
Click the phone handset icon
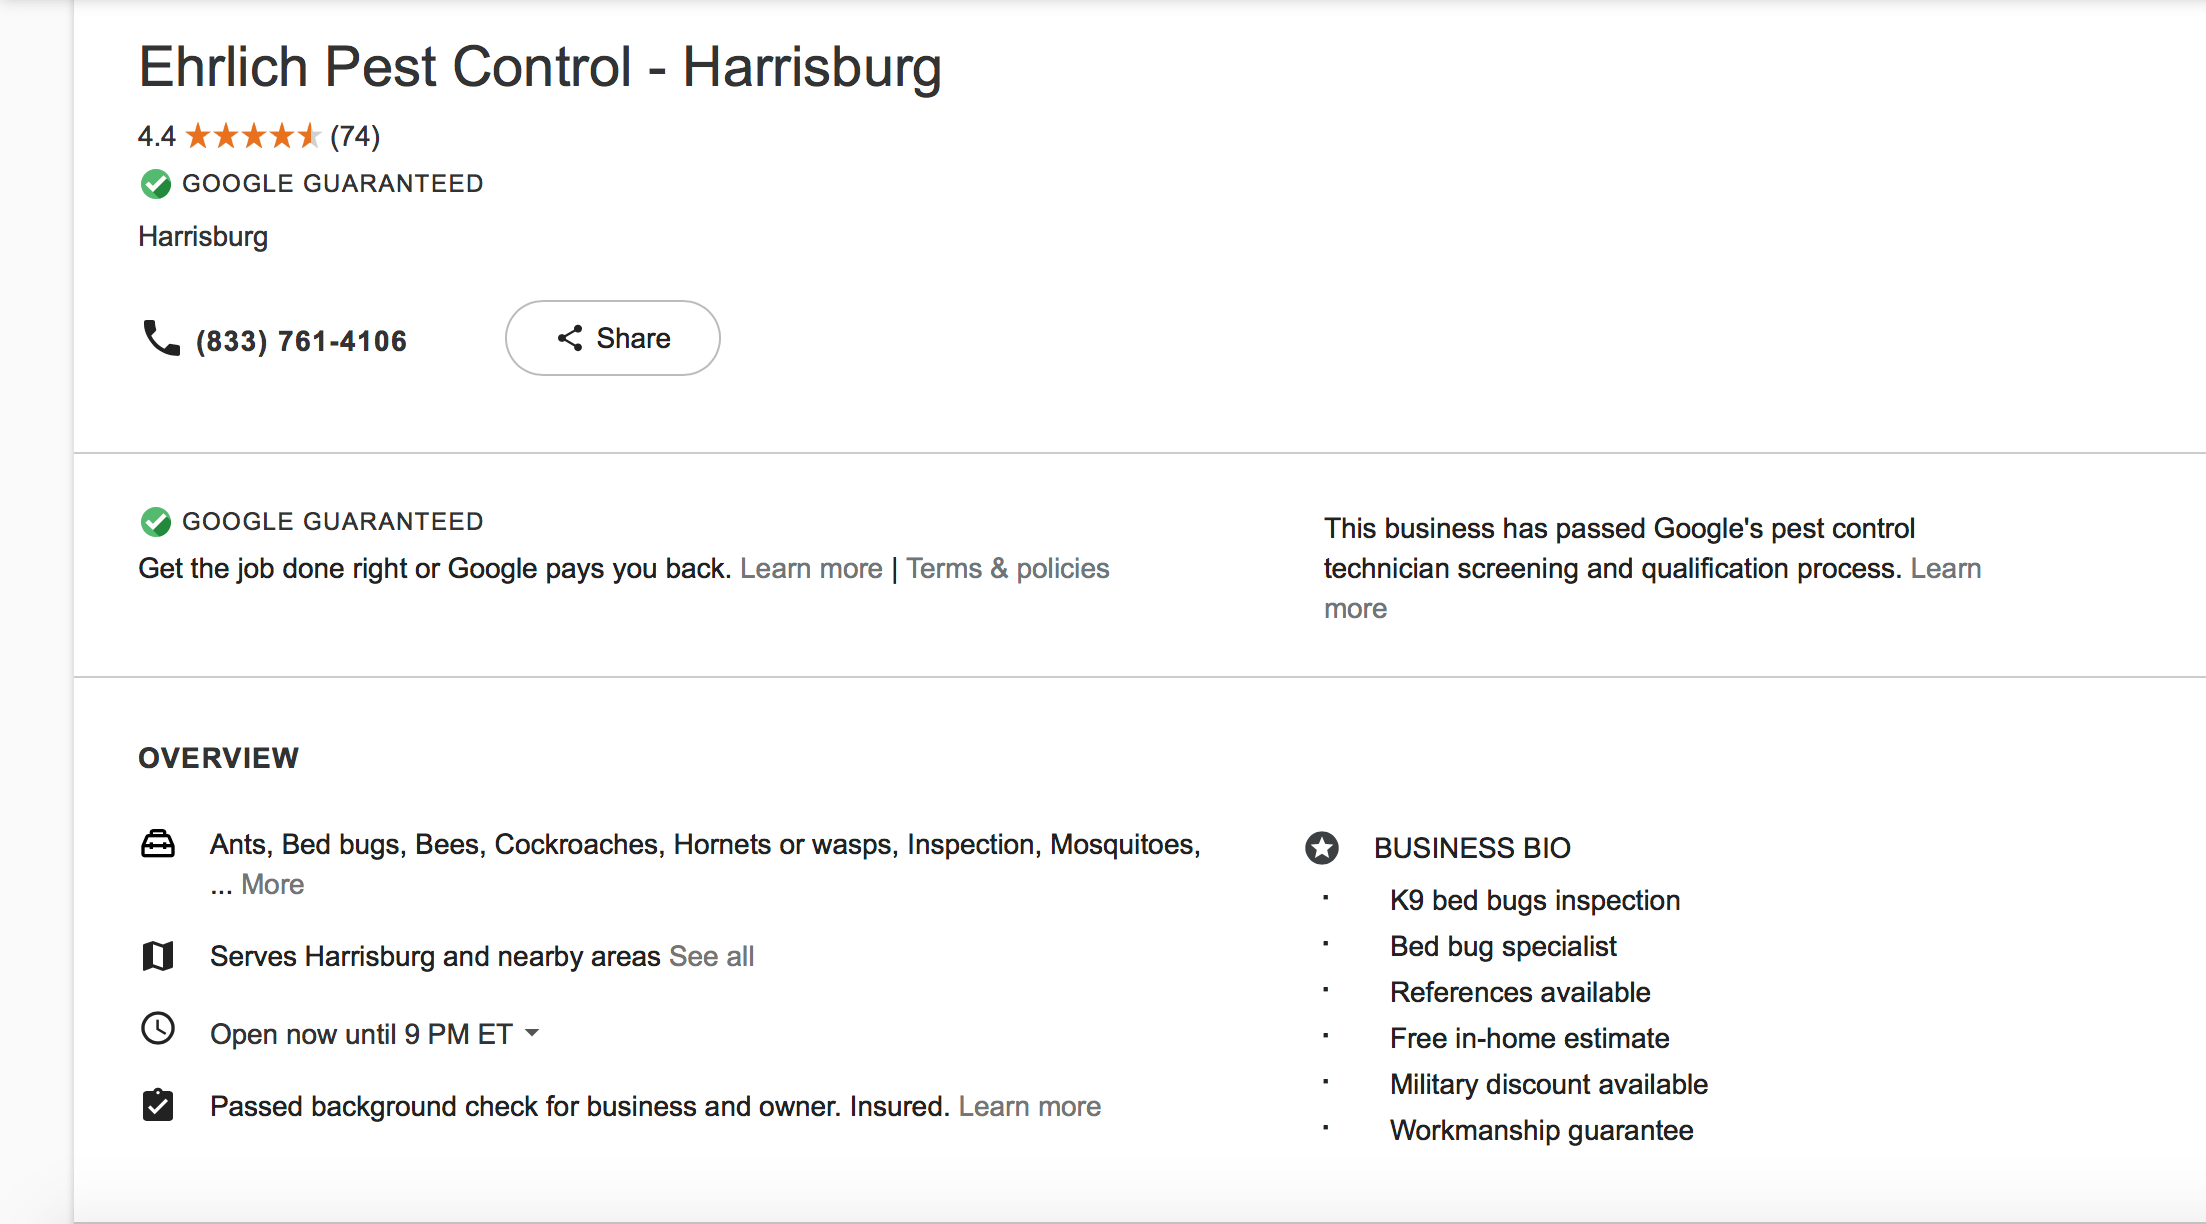point(161,338)
